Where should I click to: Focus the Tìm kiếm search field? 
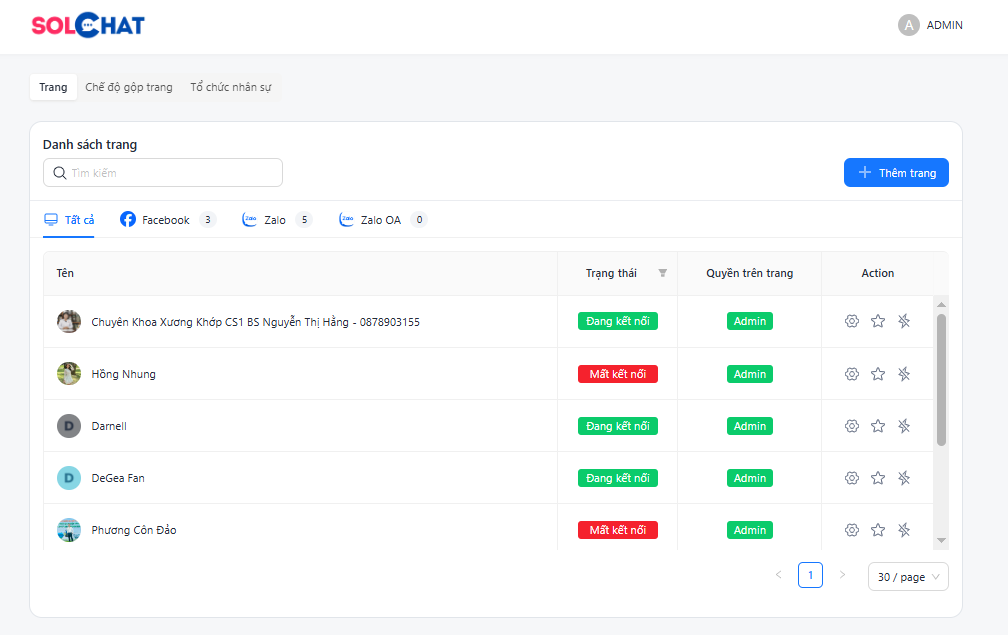click(x=170, y=173)
